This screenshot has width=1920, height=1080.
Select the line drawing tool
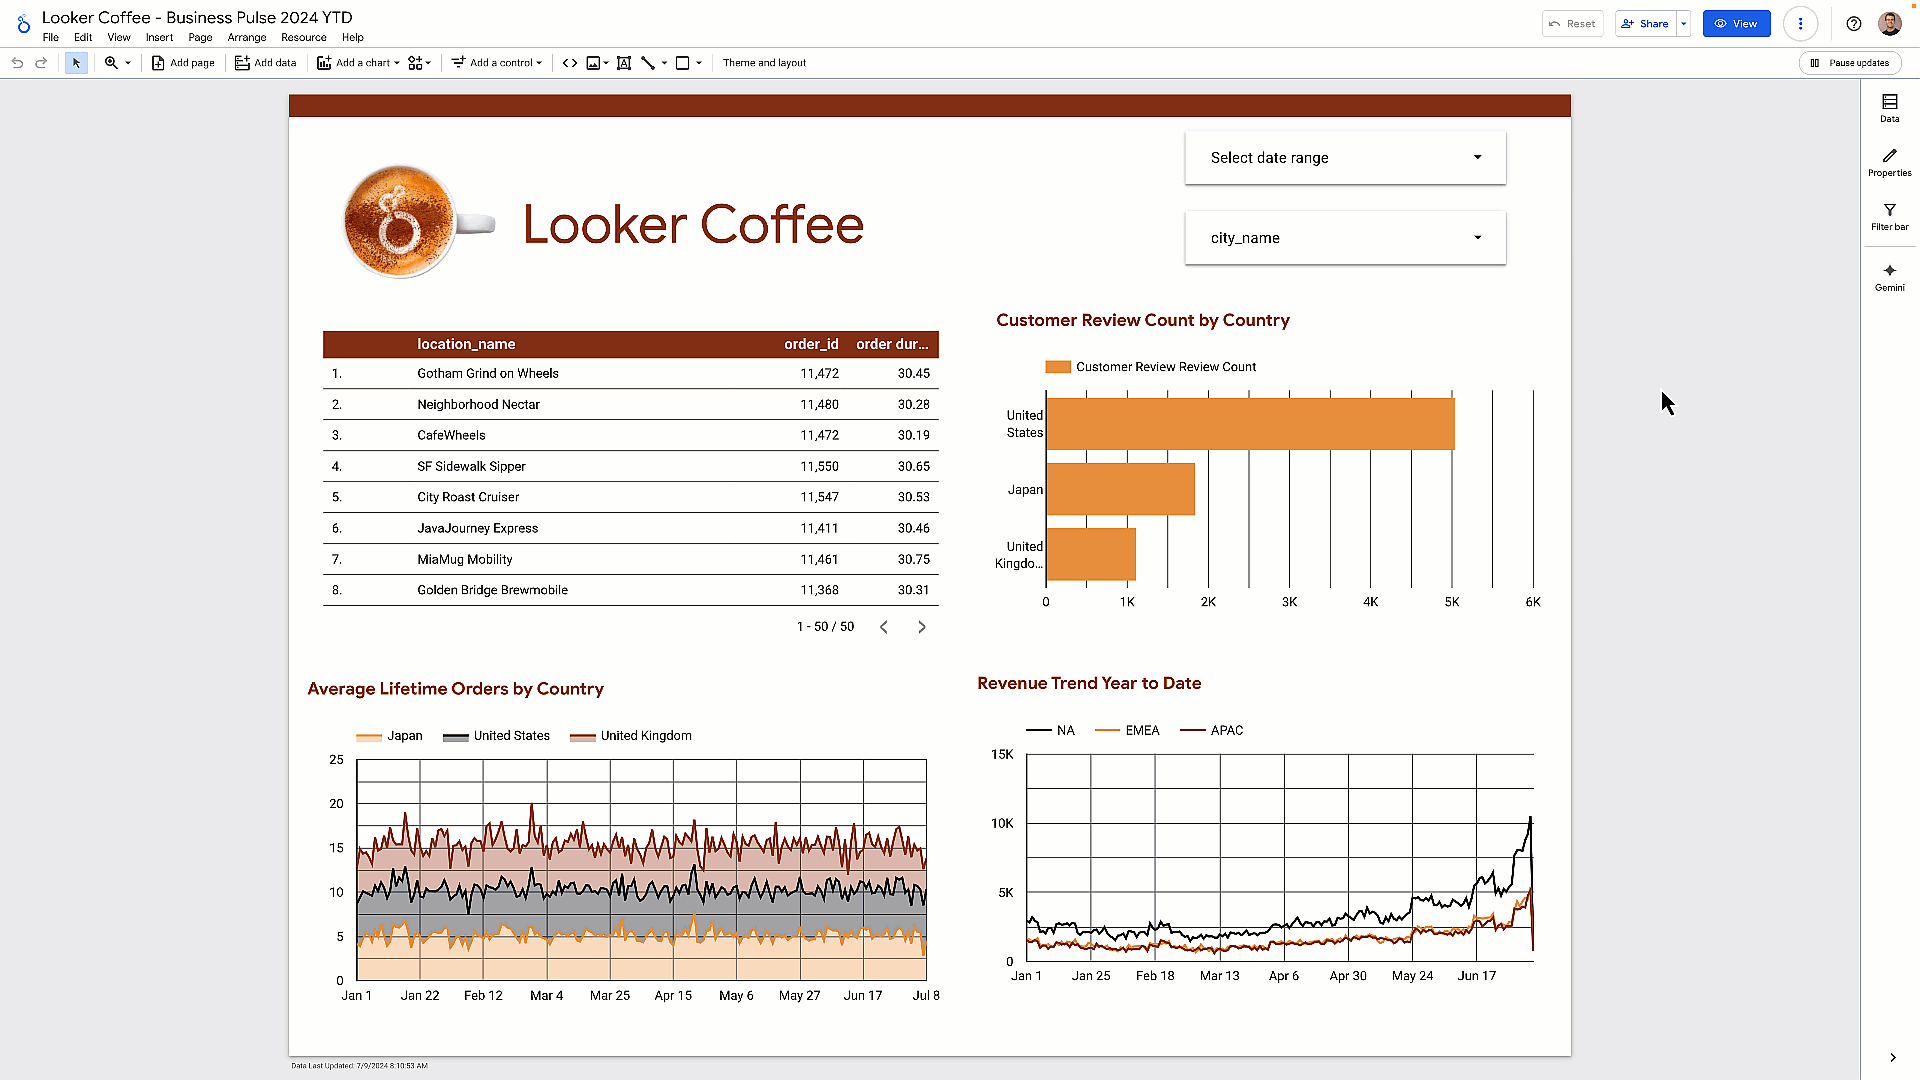647,62
